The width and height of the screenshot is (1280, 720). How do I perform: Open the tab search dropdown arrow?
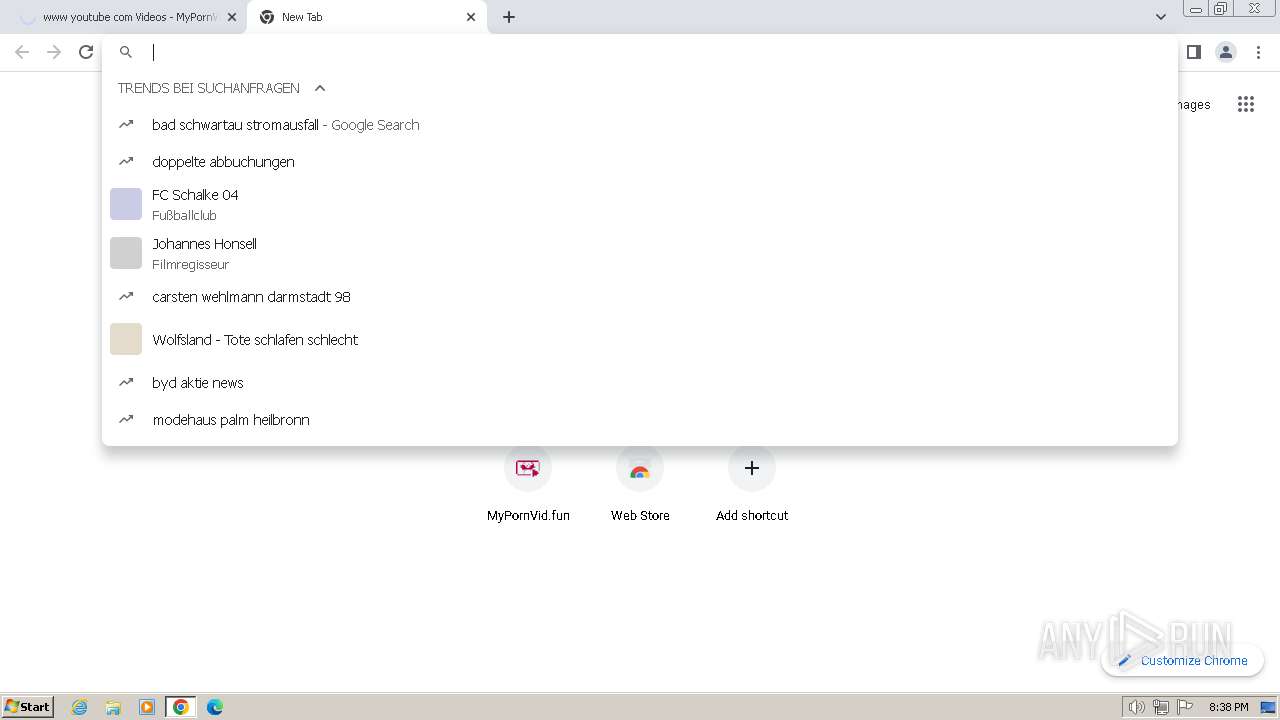1160,17
